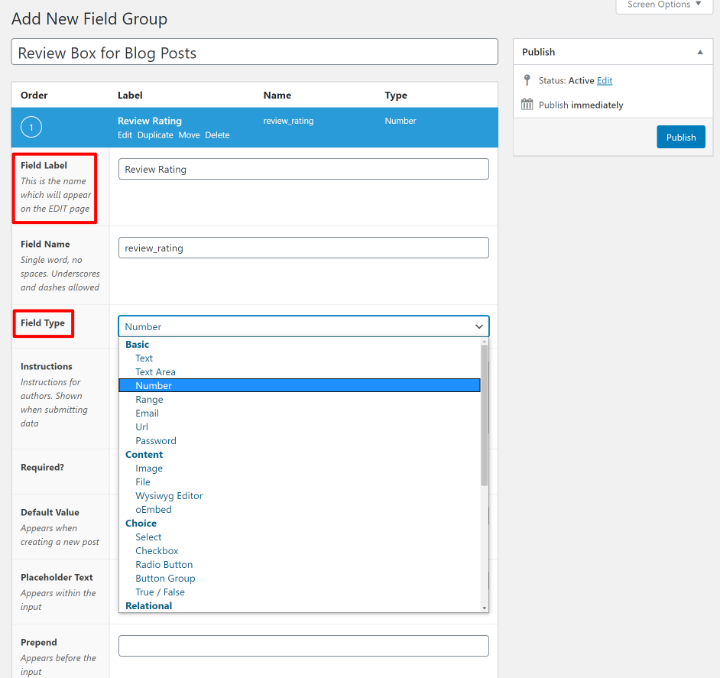Click the Content group heading in list

(144, 454)
